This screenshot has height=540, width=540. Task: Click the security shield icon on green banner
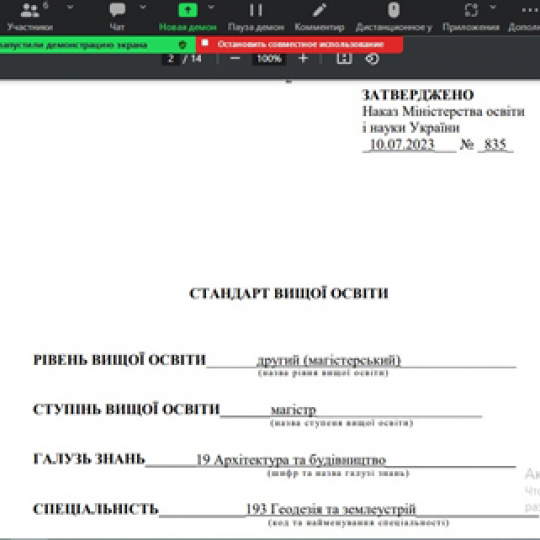[183, 45]
